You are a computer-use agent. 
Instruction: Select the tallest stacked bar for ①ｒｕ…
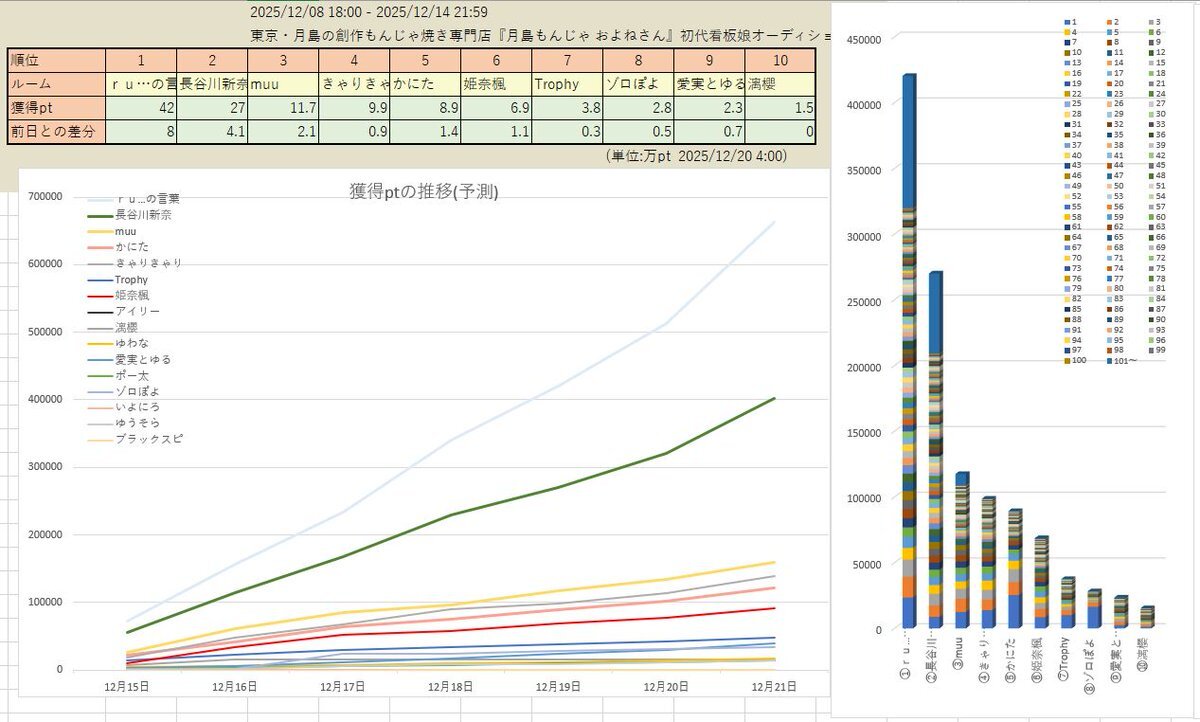tap(909, 351)
